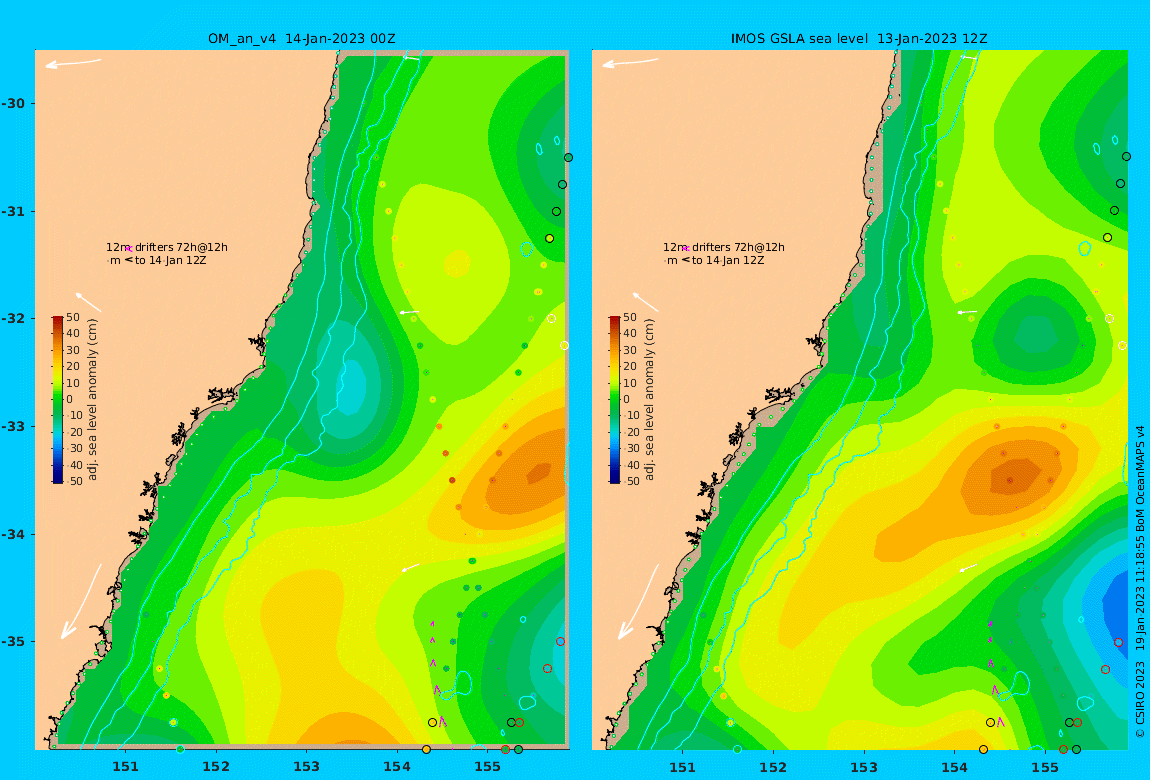The width and height of the screenshot is (1150, 780).
Task: Click the white arrow in left map's top-left corner
Action: pyautogui.click(x=73, y=63)
